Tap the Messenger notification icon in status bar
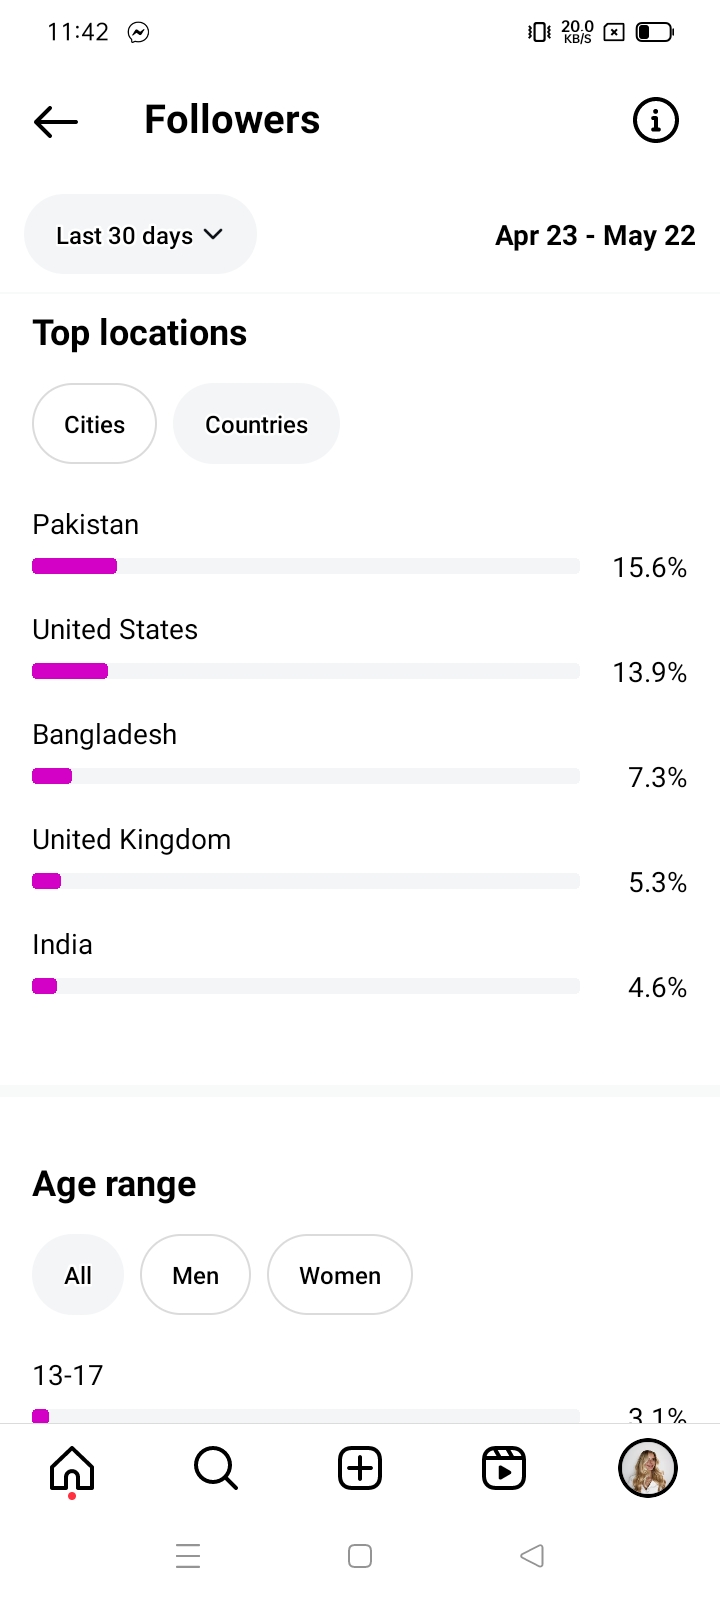Screen dimensions: 720x1600 click(139, 33)
